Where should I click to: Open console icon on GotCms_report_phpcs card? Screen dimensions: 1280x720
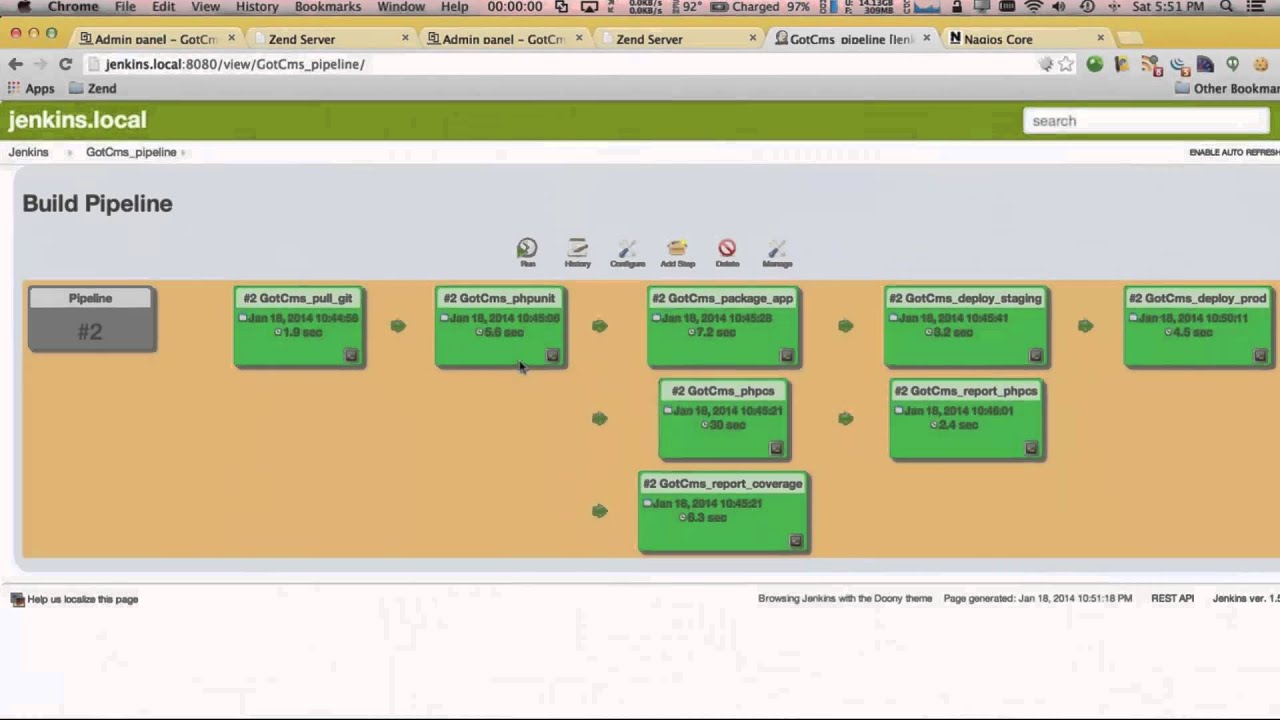point(1031,448)
